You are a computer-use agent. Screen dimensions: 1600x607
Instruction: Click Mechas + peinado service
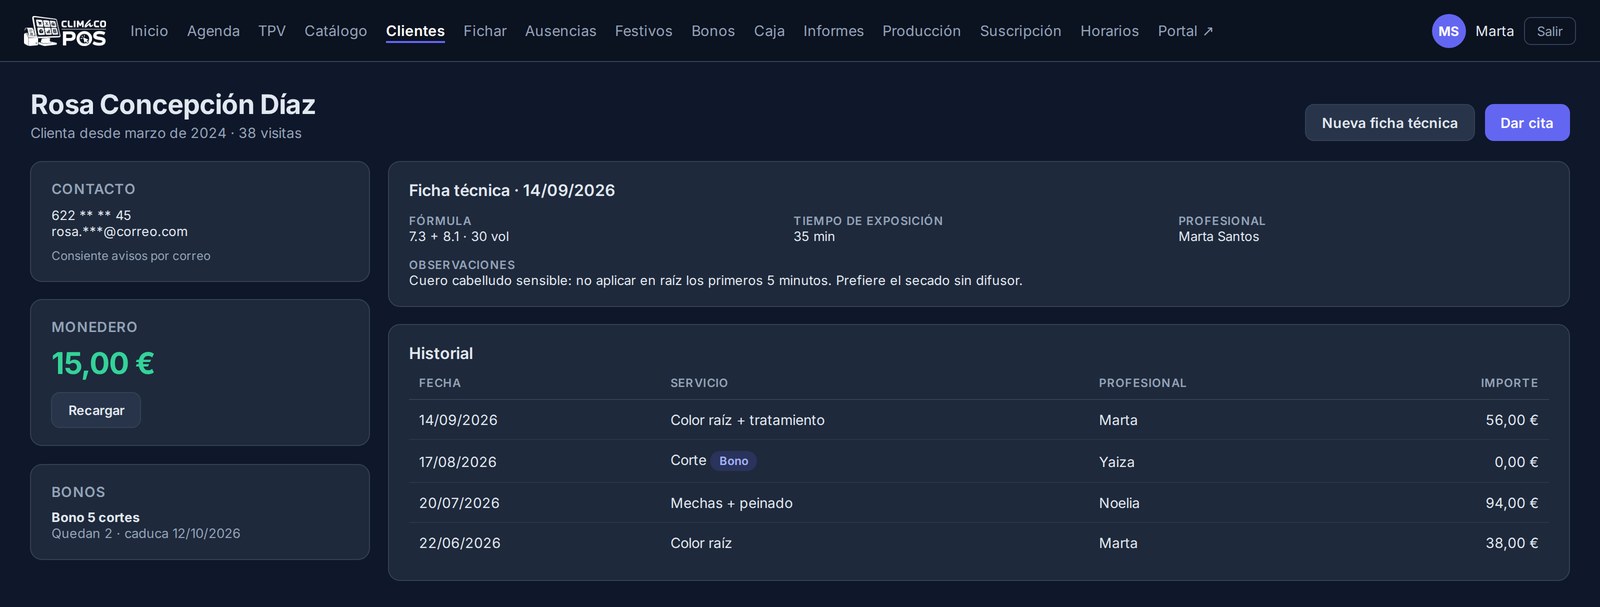coord(731,503)
